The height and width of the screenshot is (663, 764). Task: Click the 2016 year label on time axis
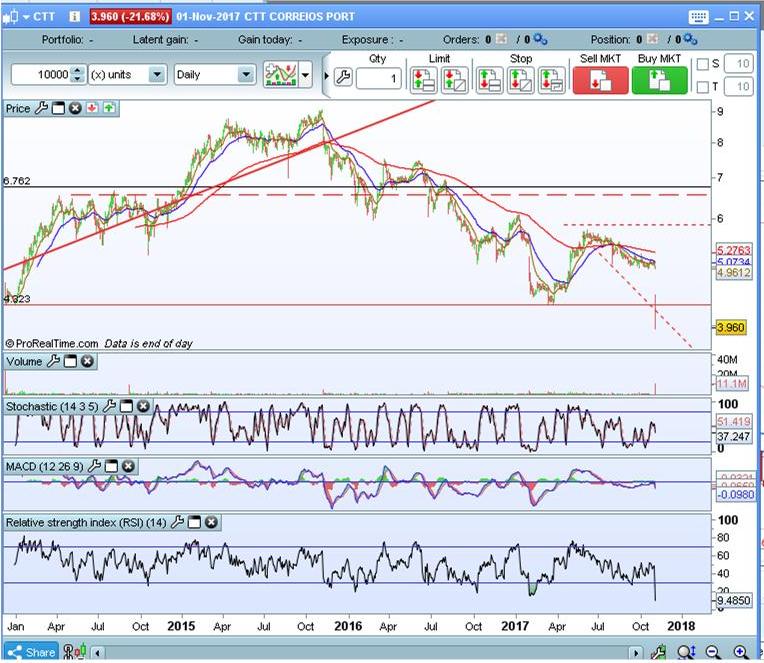click(x=348, y=626)
